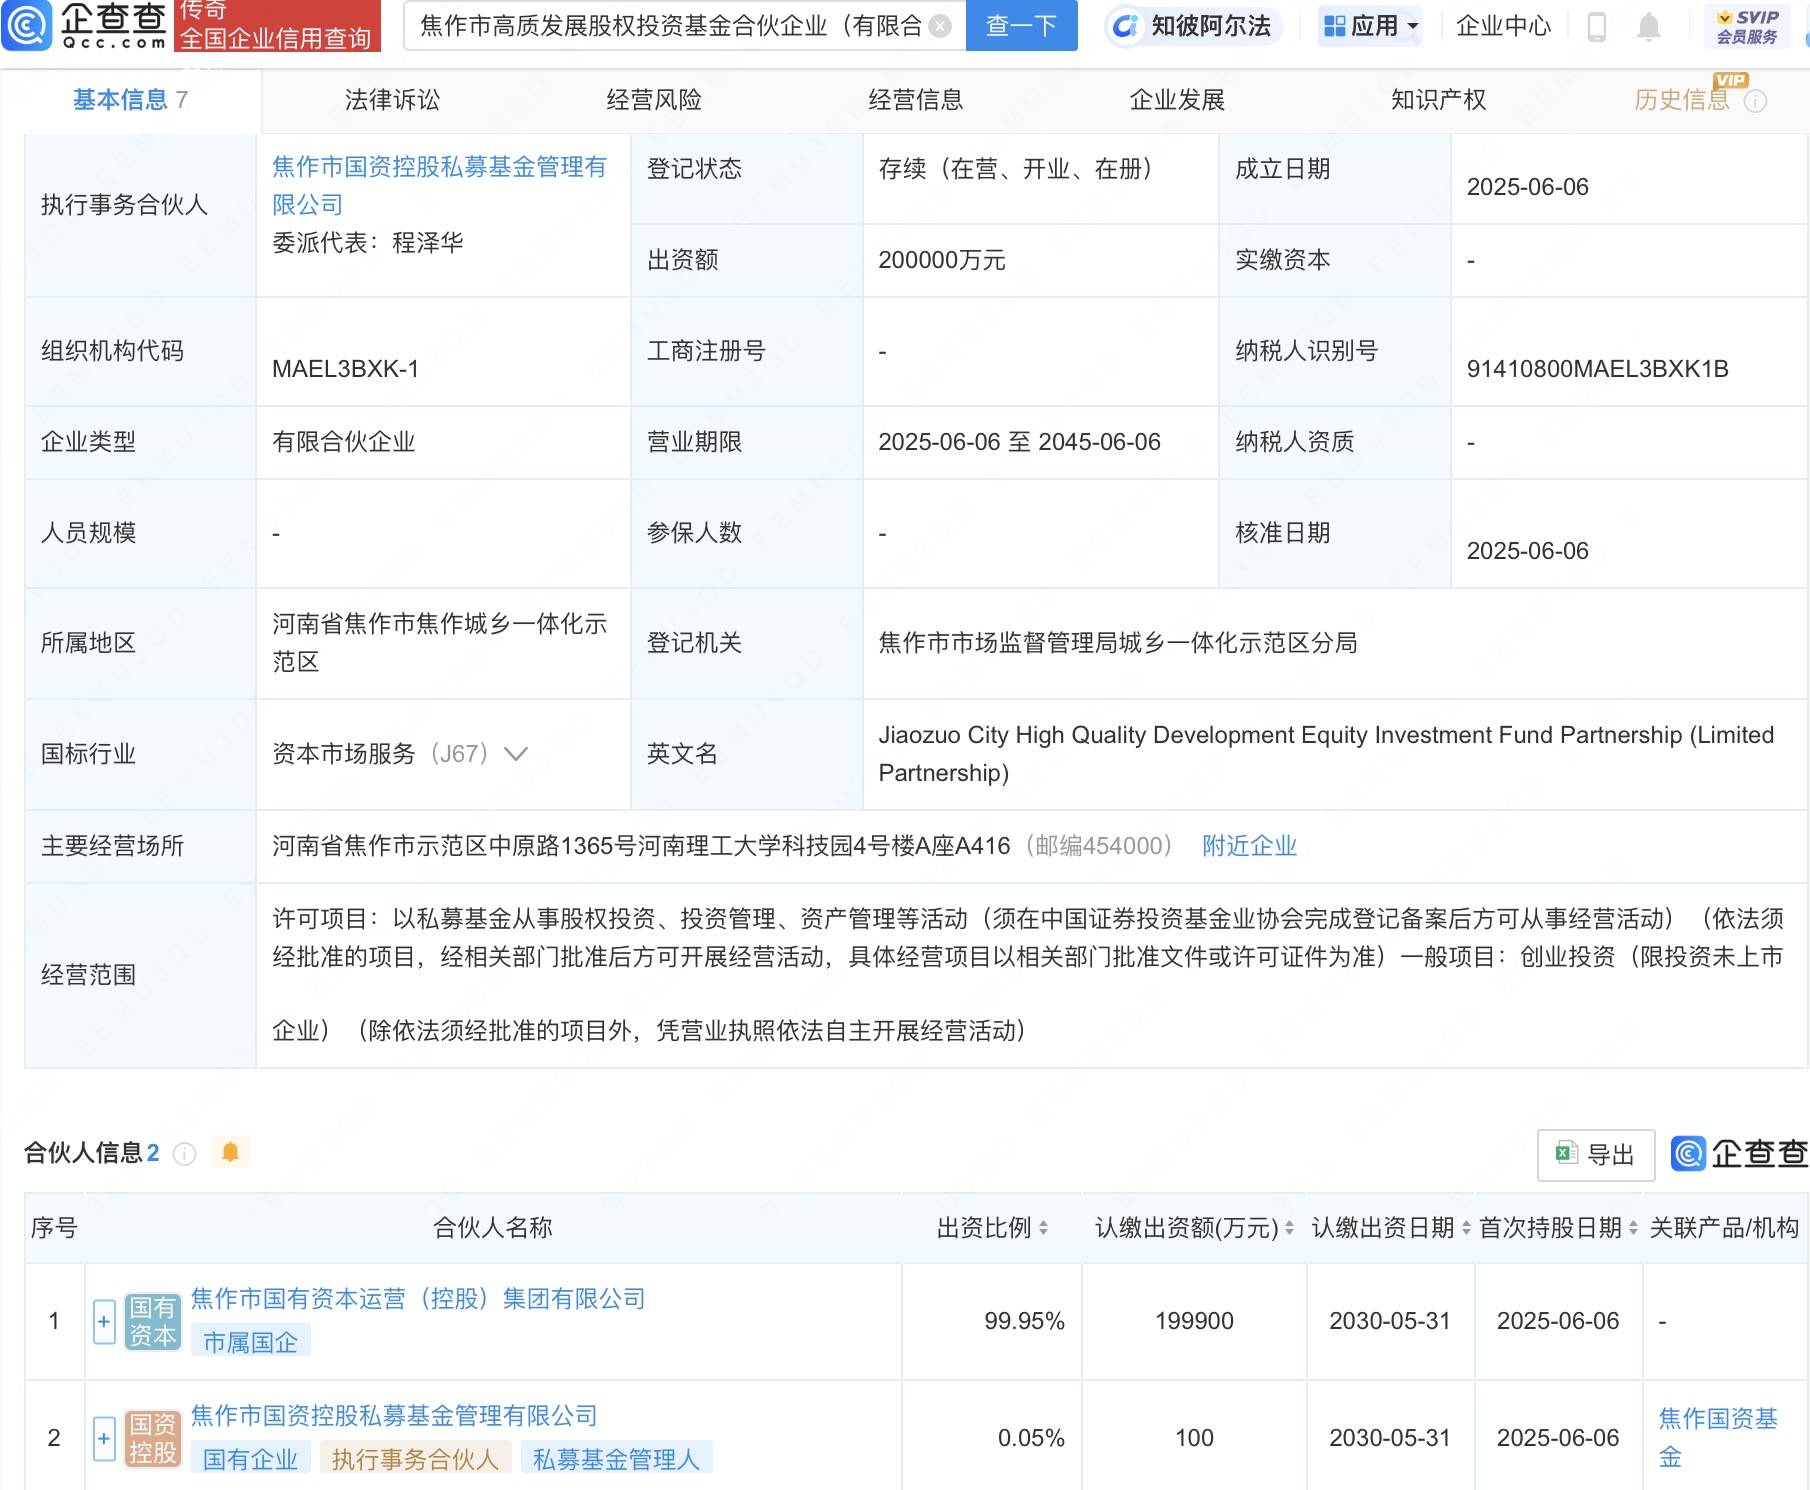This screenshot has width=1810, height=1490.
Task: Open the 应用 dropdown menu
Action: click(x=1370, y=26)
